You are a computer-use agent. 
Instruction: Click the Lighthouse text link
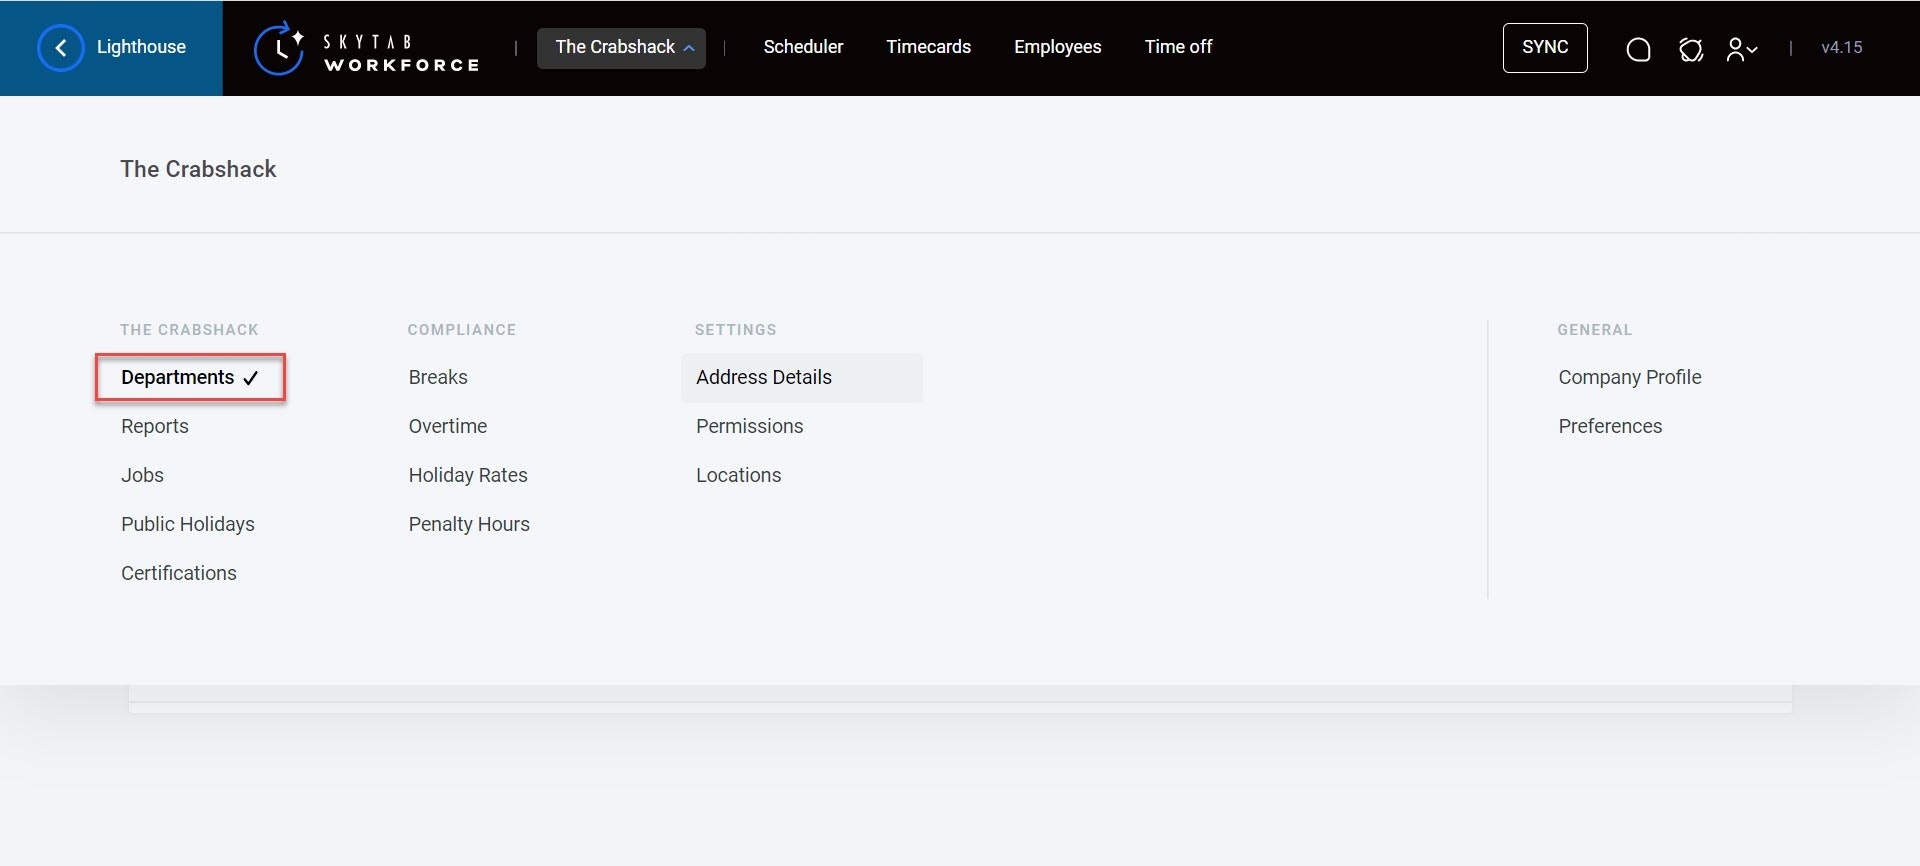(x=141, y=47)
